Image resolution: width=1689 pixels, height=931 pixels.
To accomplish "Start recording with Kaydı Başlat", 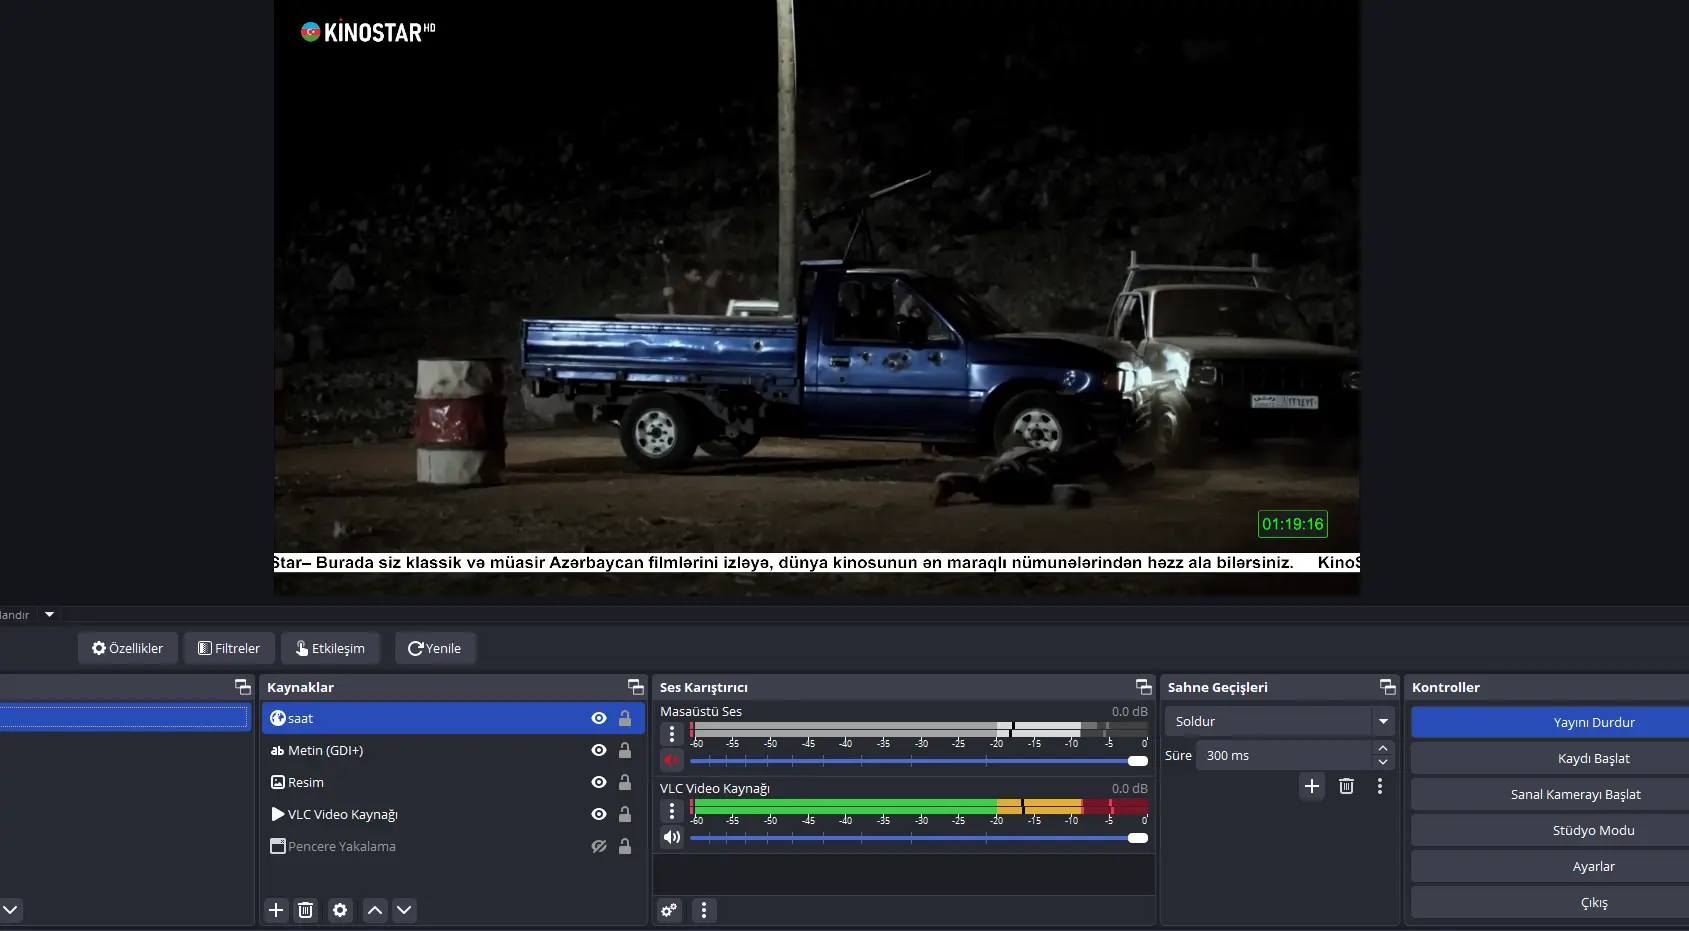I will point(1550,758).
